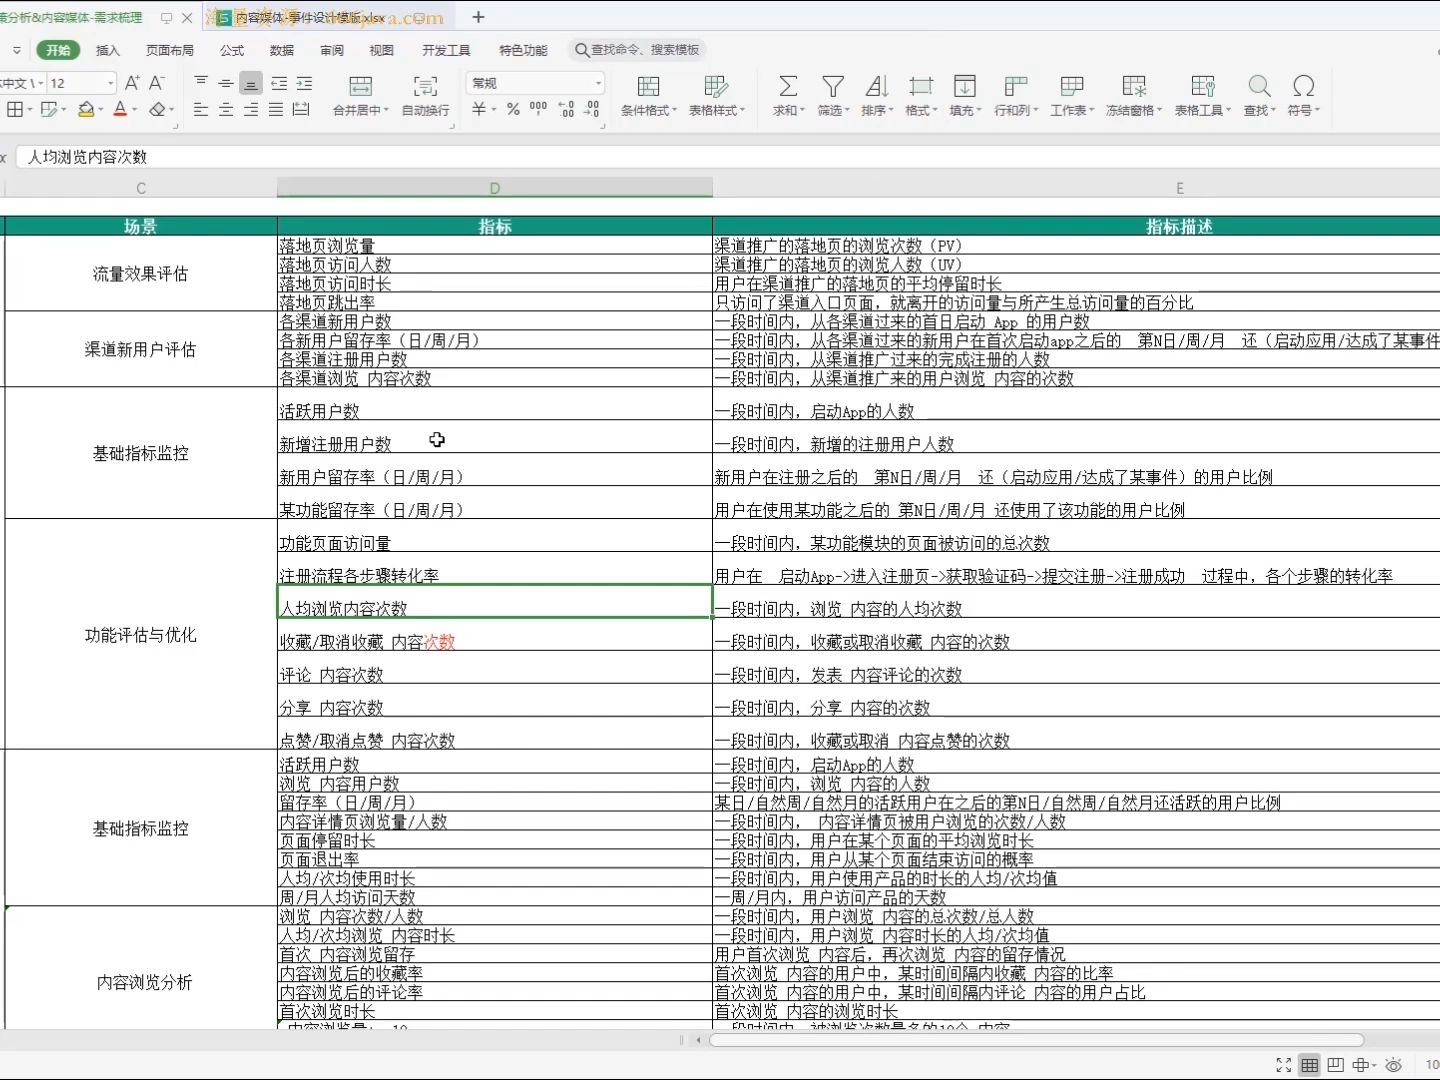Viewport: 1440px width, 1080px height.
Task: Click the Symbol (符号) omega icon
Action: pyautogui.click(x=1304, y=86)
